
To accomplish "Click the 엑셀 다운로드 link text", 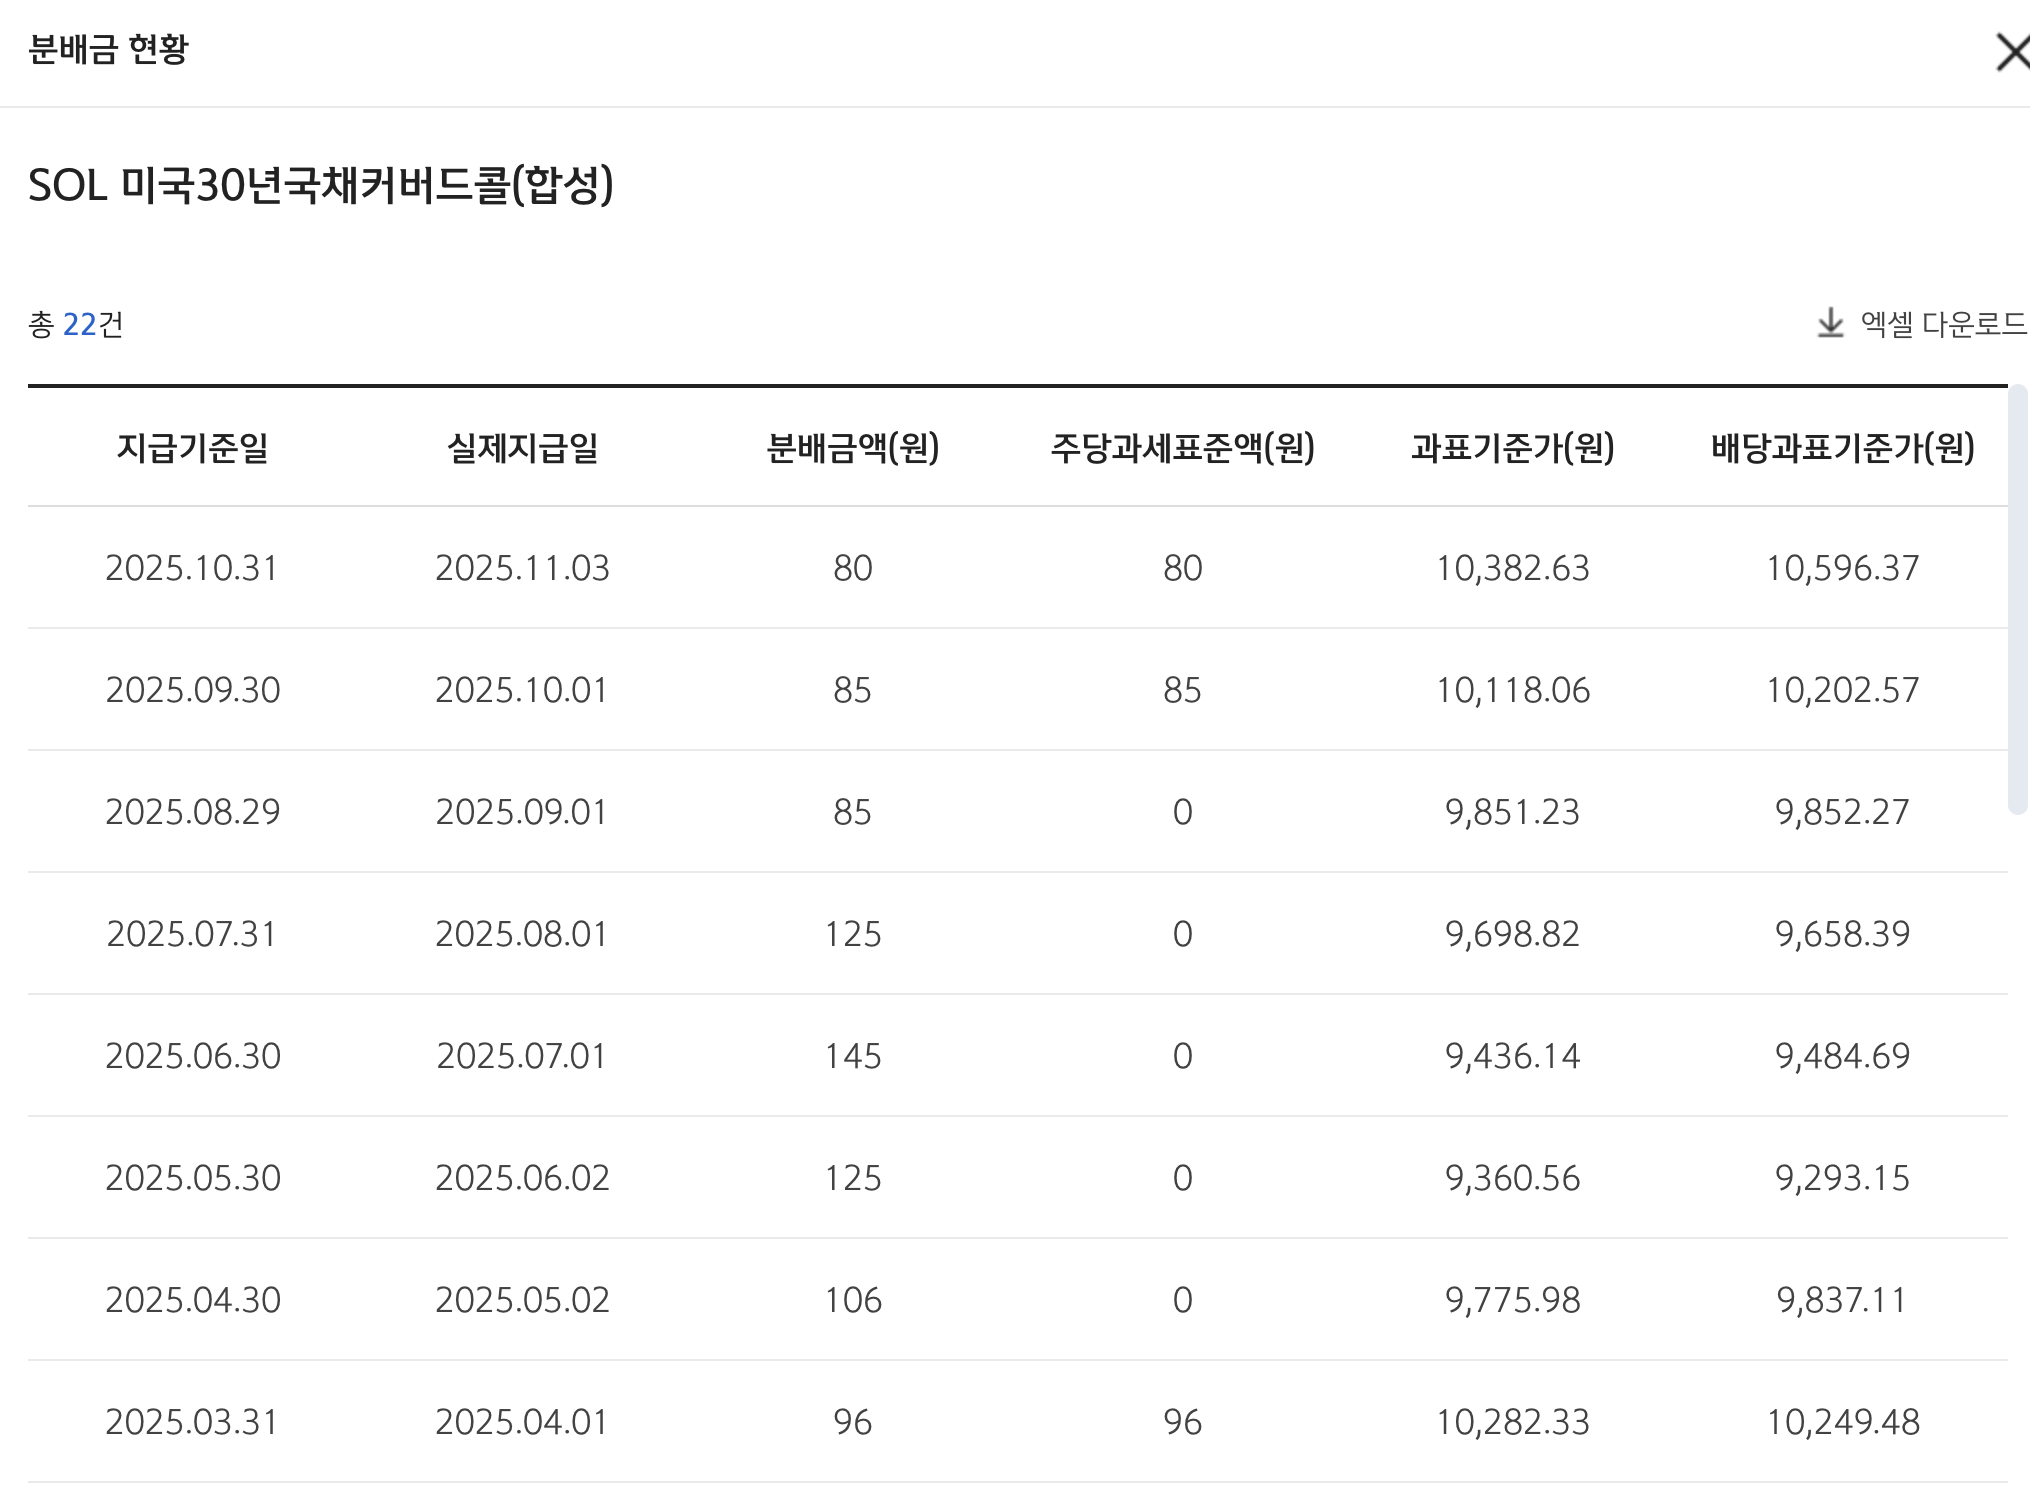I will click(x=1942, y=324).
